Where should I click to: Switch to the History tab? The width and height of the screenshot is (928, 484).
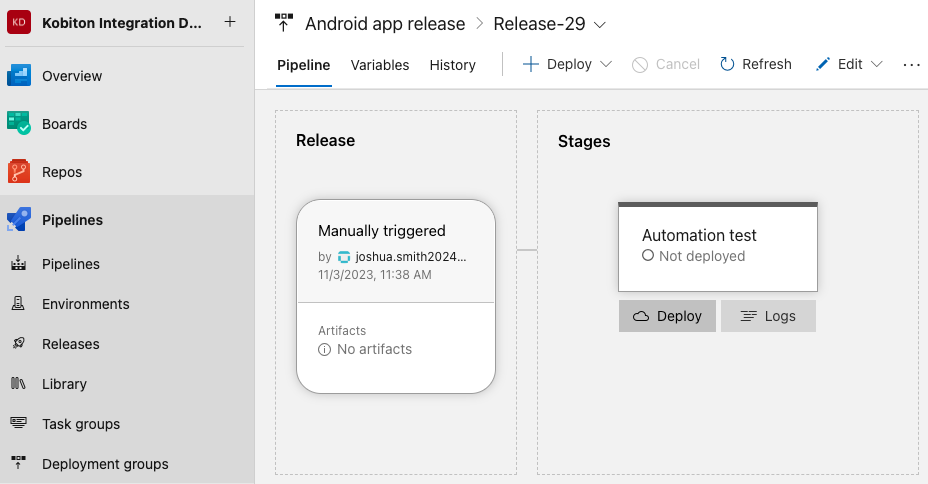click(453, 65)
